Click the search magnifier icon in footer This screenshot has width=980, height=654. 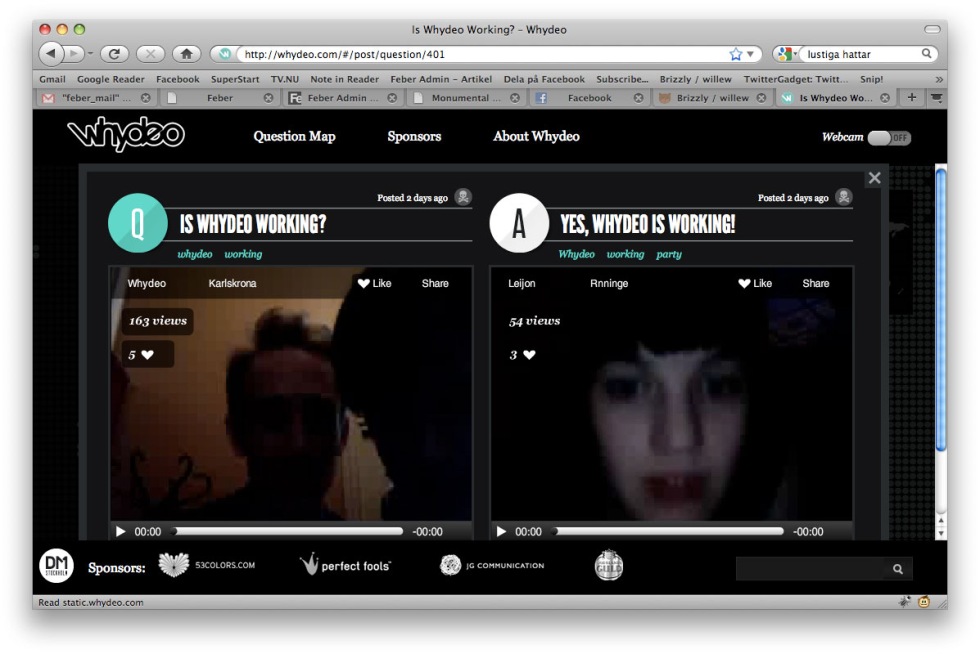click(x=897, y=569)
